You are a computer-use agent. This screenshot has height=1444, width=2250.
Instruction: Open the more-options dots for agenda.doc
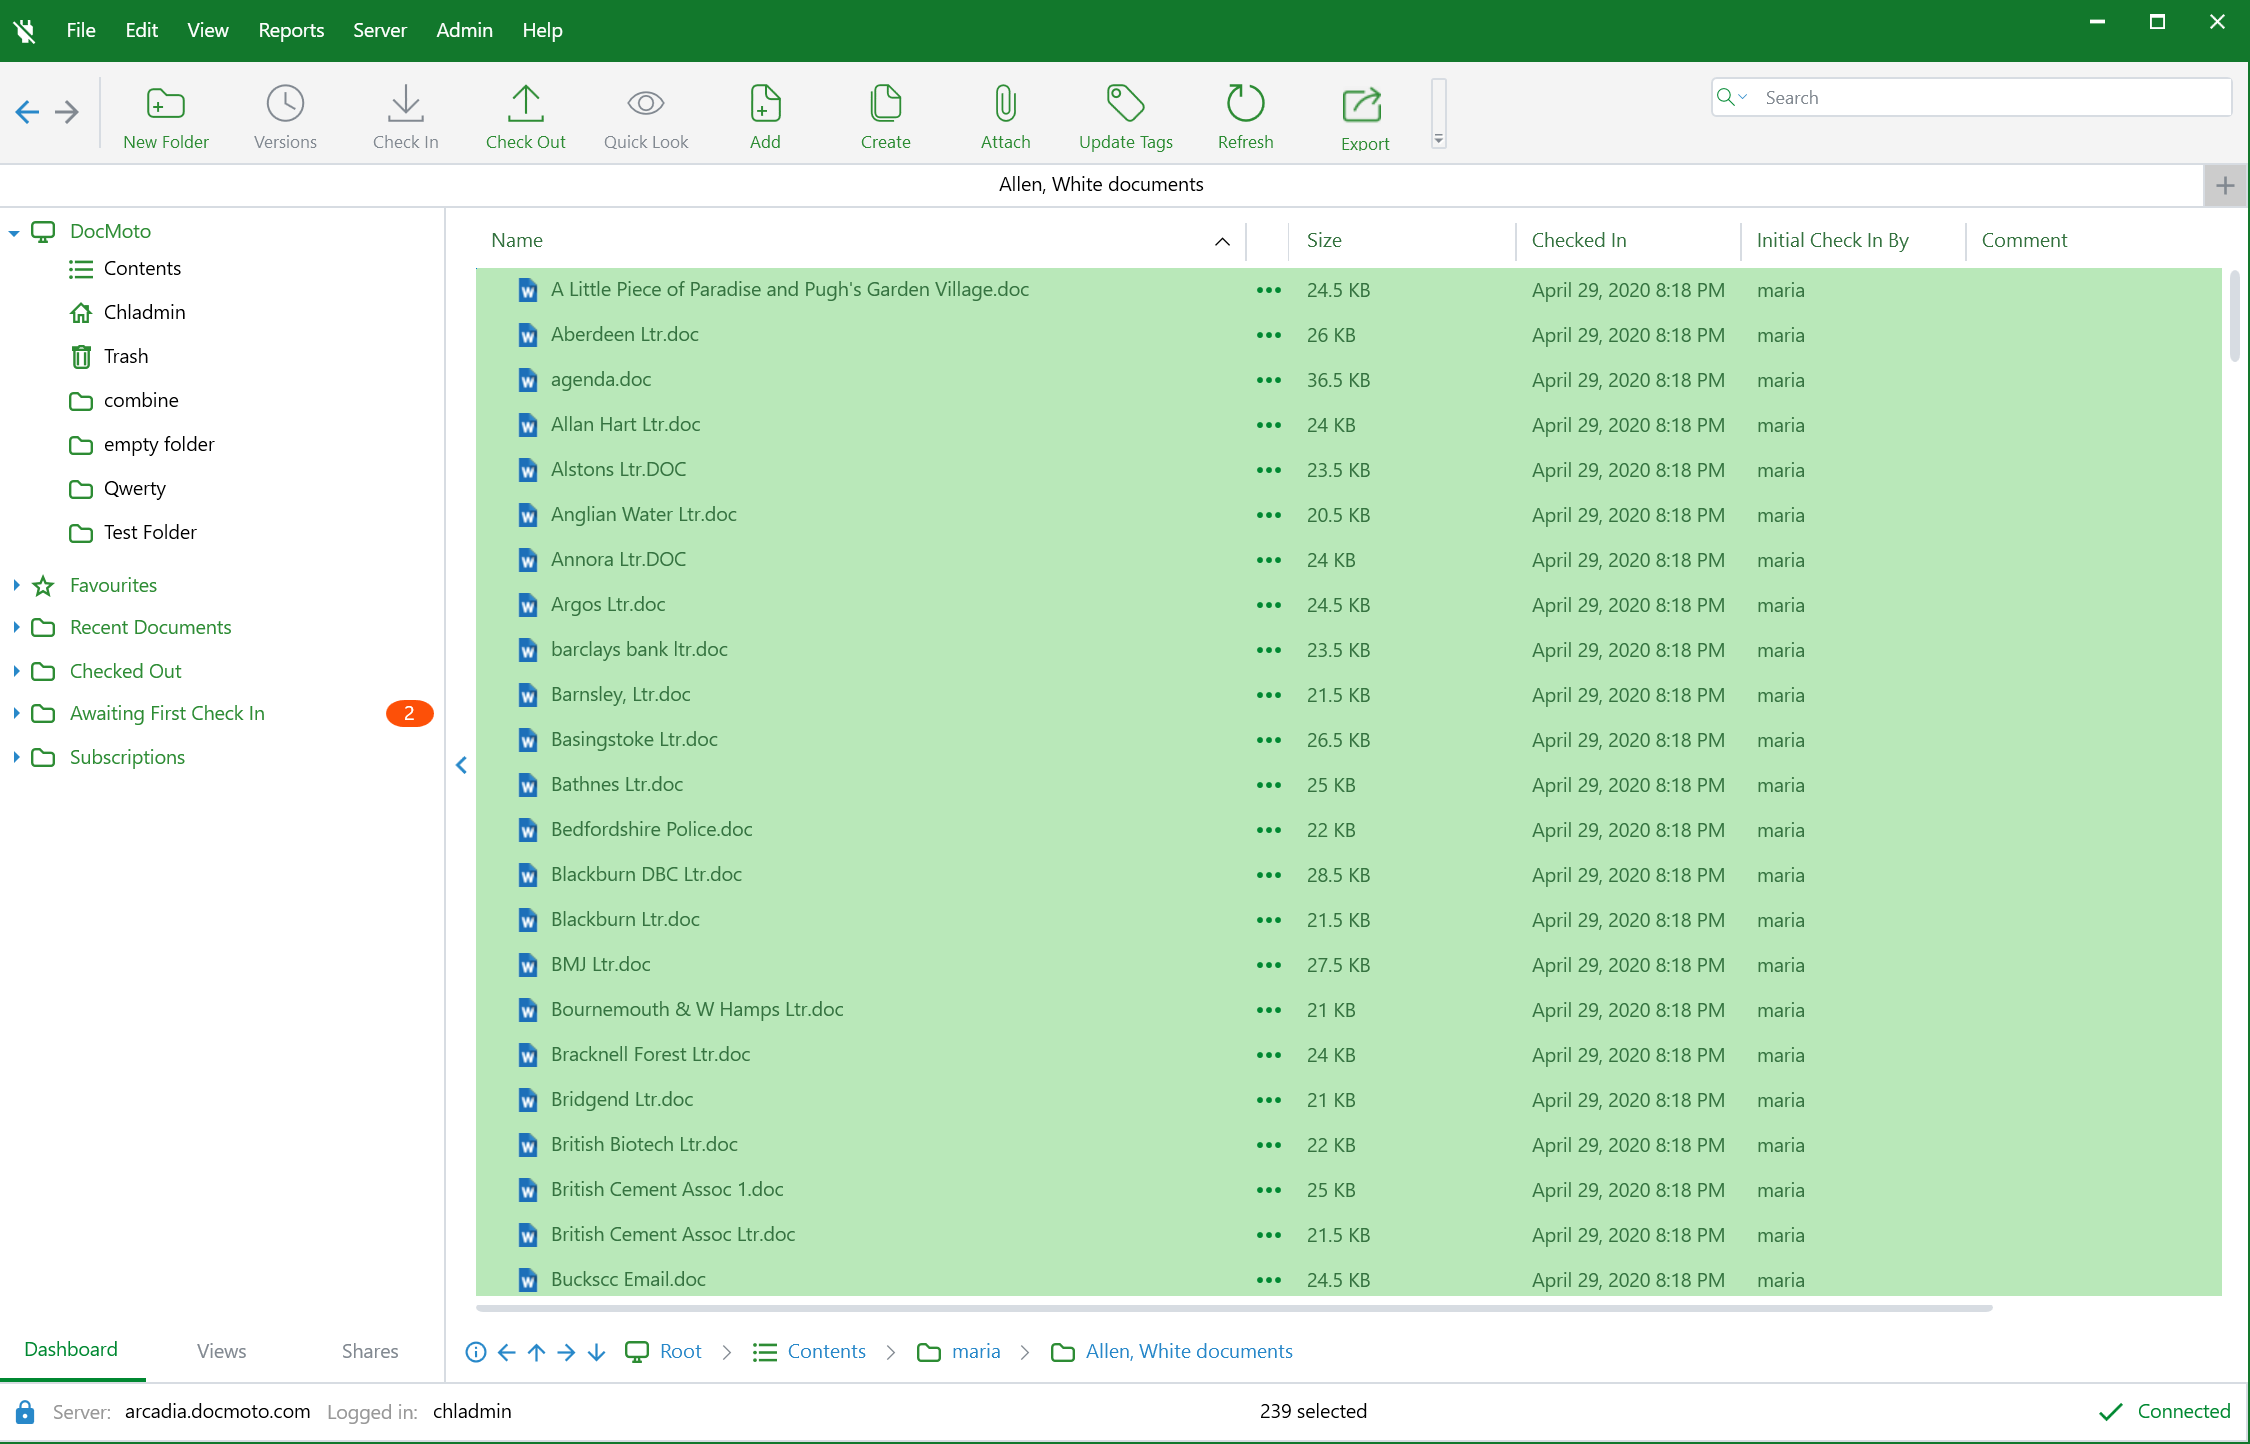[1268, 380]
